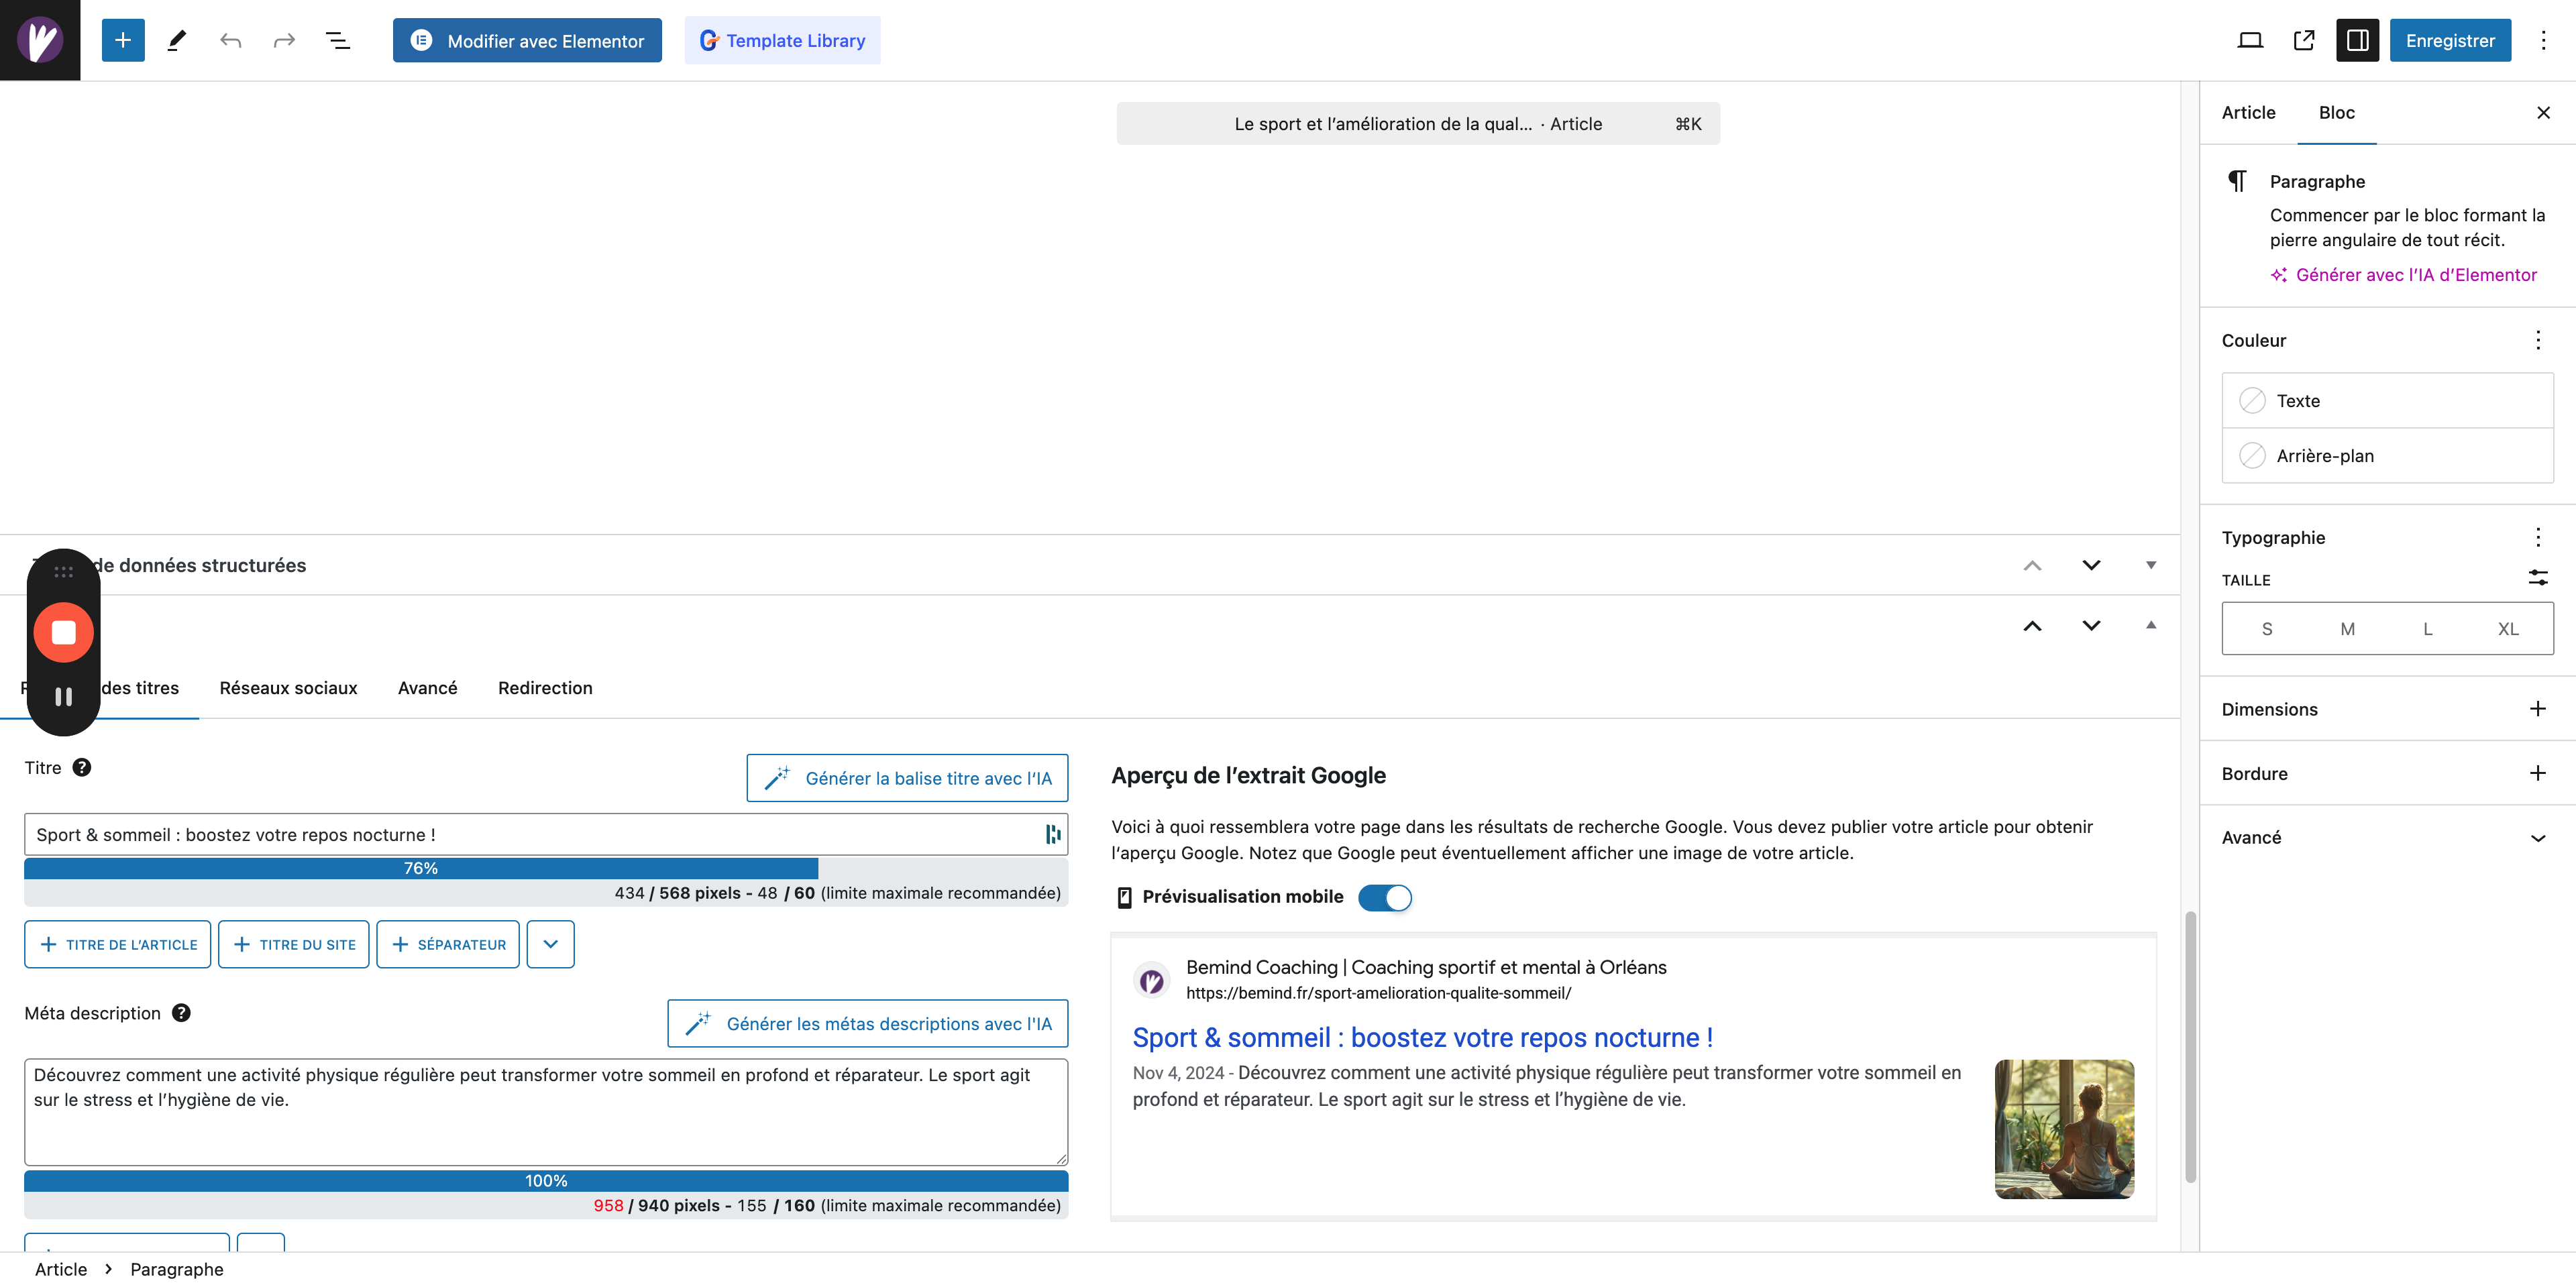Select the pencil edit tool
This screenshot has width=2576, height=1285.
point(177,40)
